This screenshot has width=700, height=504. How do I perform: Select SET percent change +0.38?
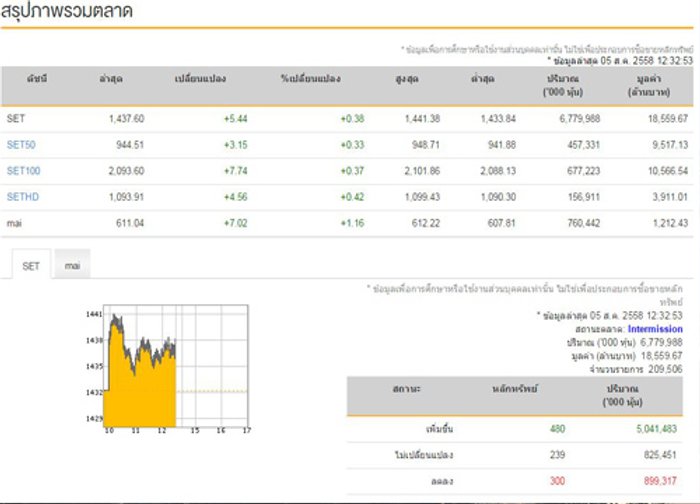[352, 119]
